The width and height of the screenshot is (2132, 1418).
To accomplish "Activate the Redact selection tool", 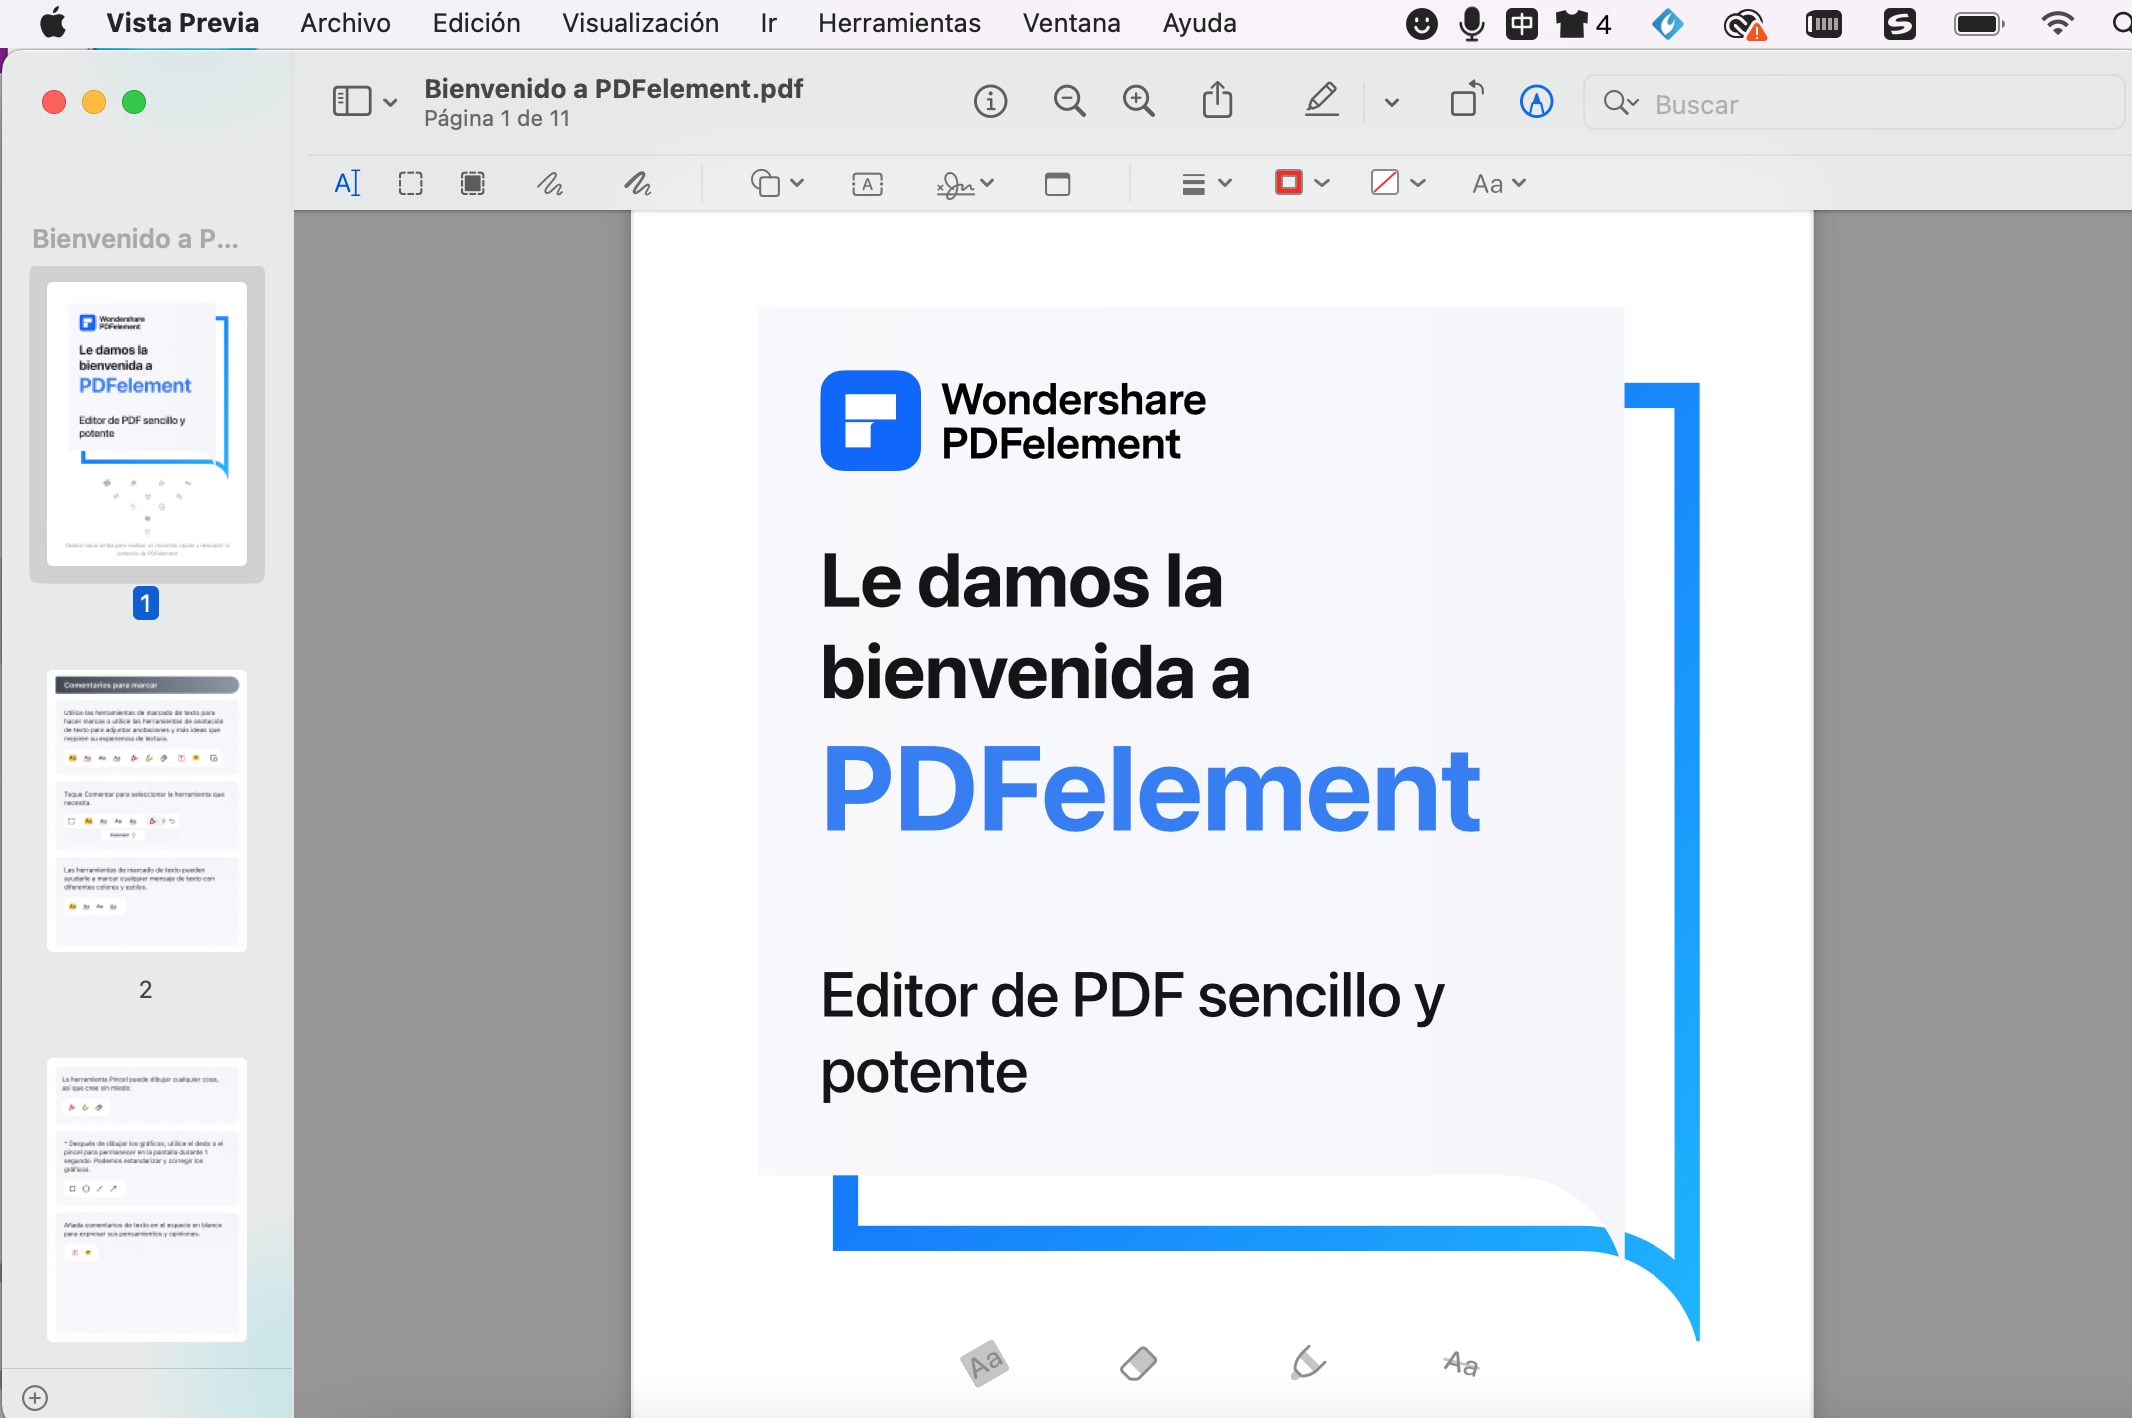I will pos(473,184).
